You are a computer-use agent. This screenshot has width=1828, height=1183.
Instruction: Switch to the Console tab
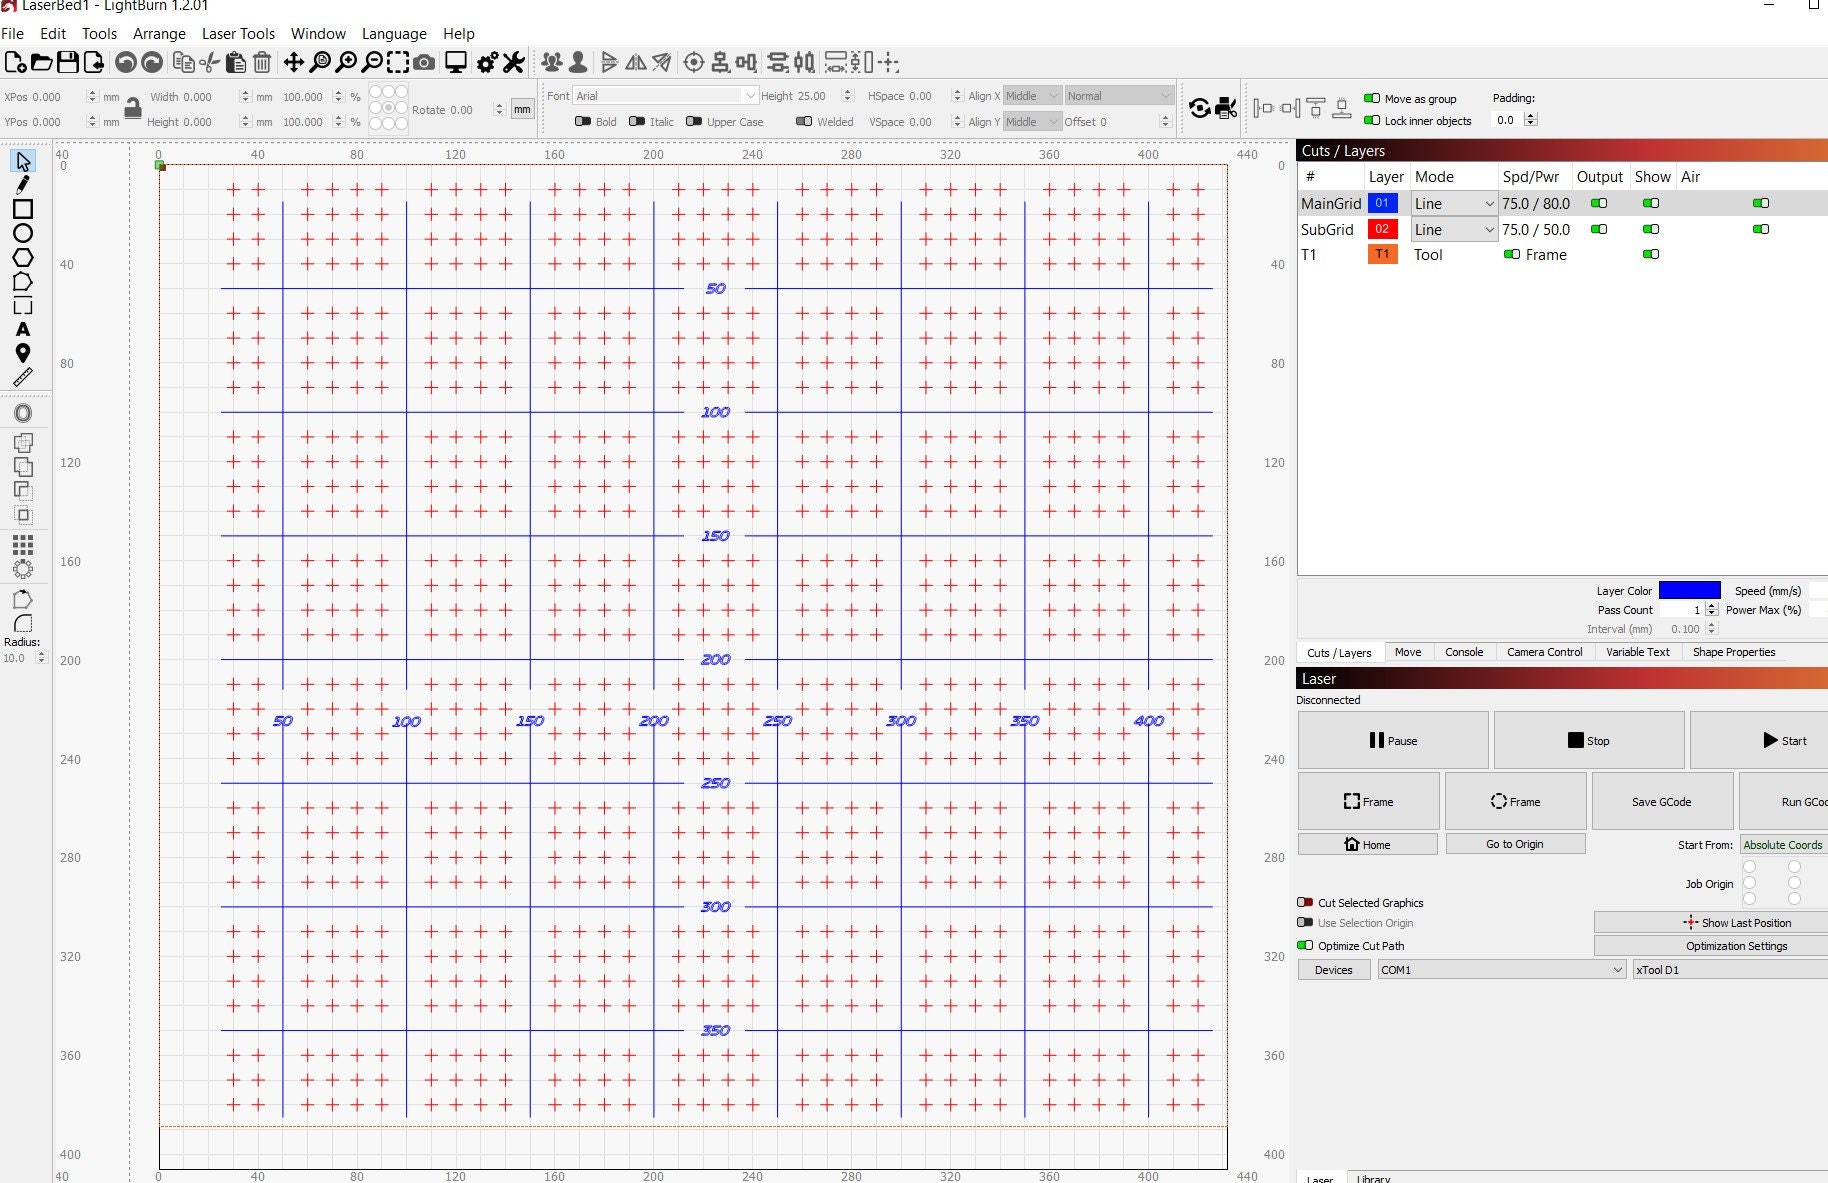coord(1464,652)
